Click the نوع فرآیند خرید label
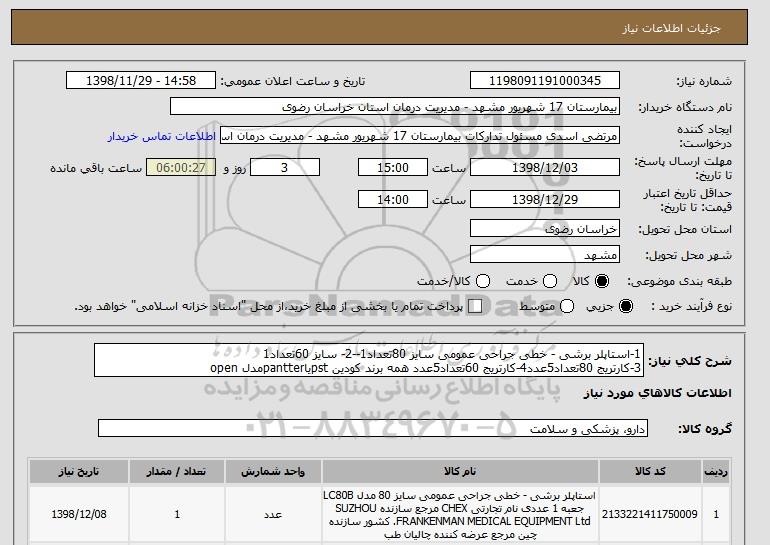 pyautogui.click(x=691, y=306)
